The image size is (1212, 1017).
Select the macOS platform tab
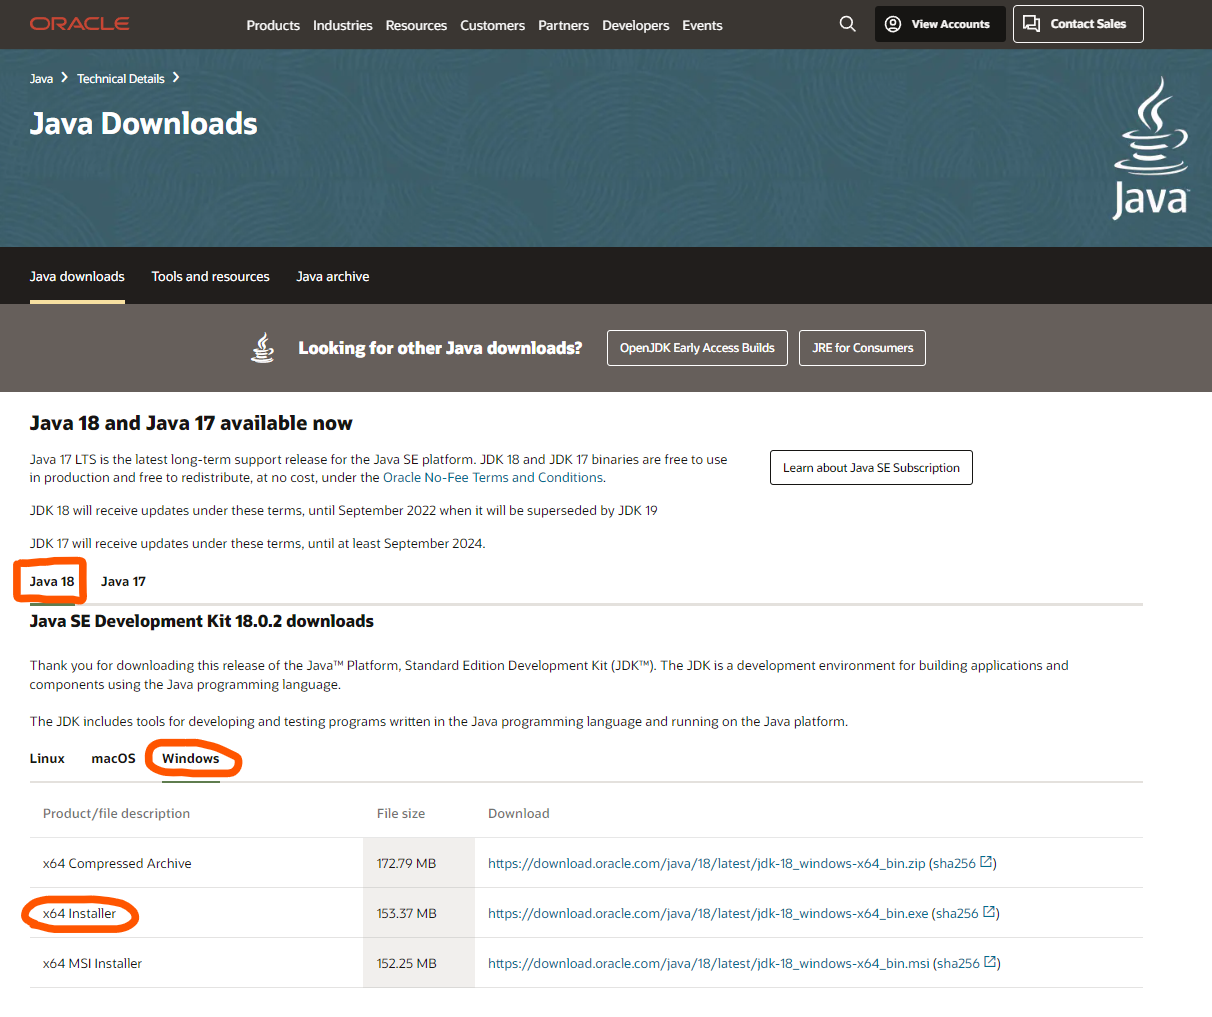point(113,758)
